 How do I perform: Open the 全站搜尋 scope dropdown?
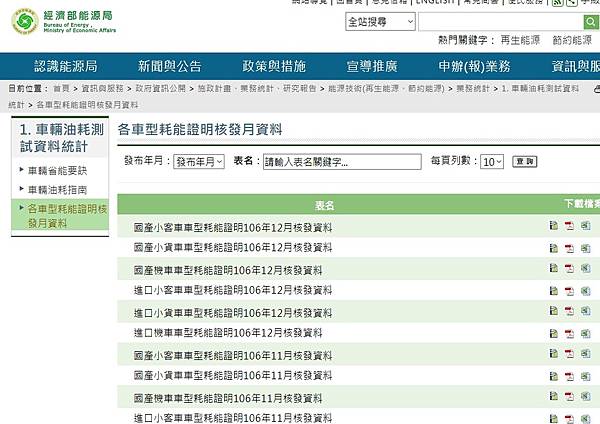point(380,21)
